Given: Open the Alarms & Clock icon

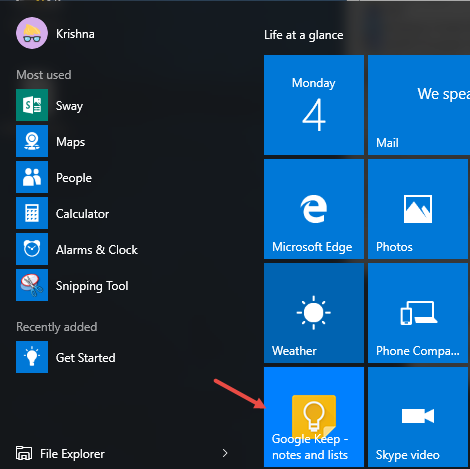Looking at the screenshot, I should click(32, 249).
